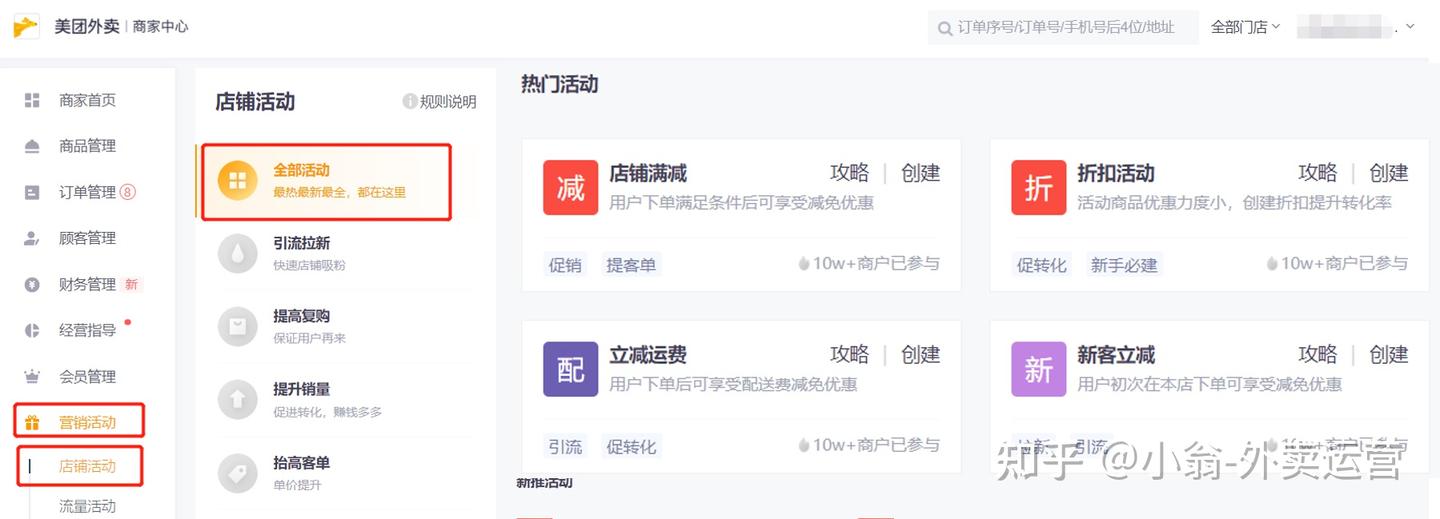
Task: Open 会员管理 menu item
Action: 88,376
